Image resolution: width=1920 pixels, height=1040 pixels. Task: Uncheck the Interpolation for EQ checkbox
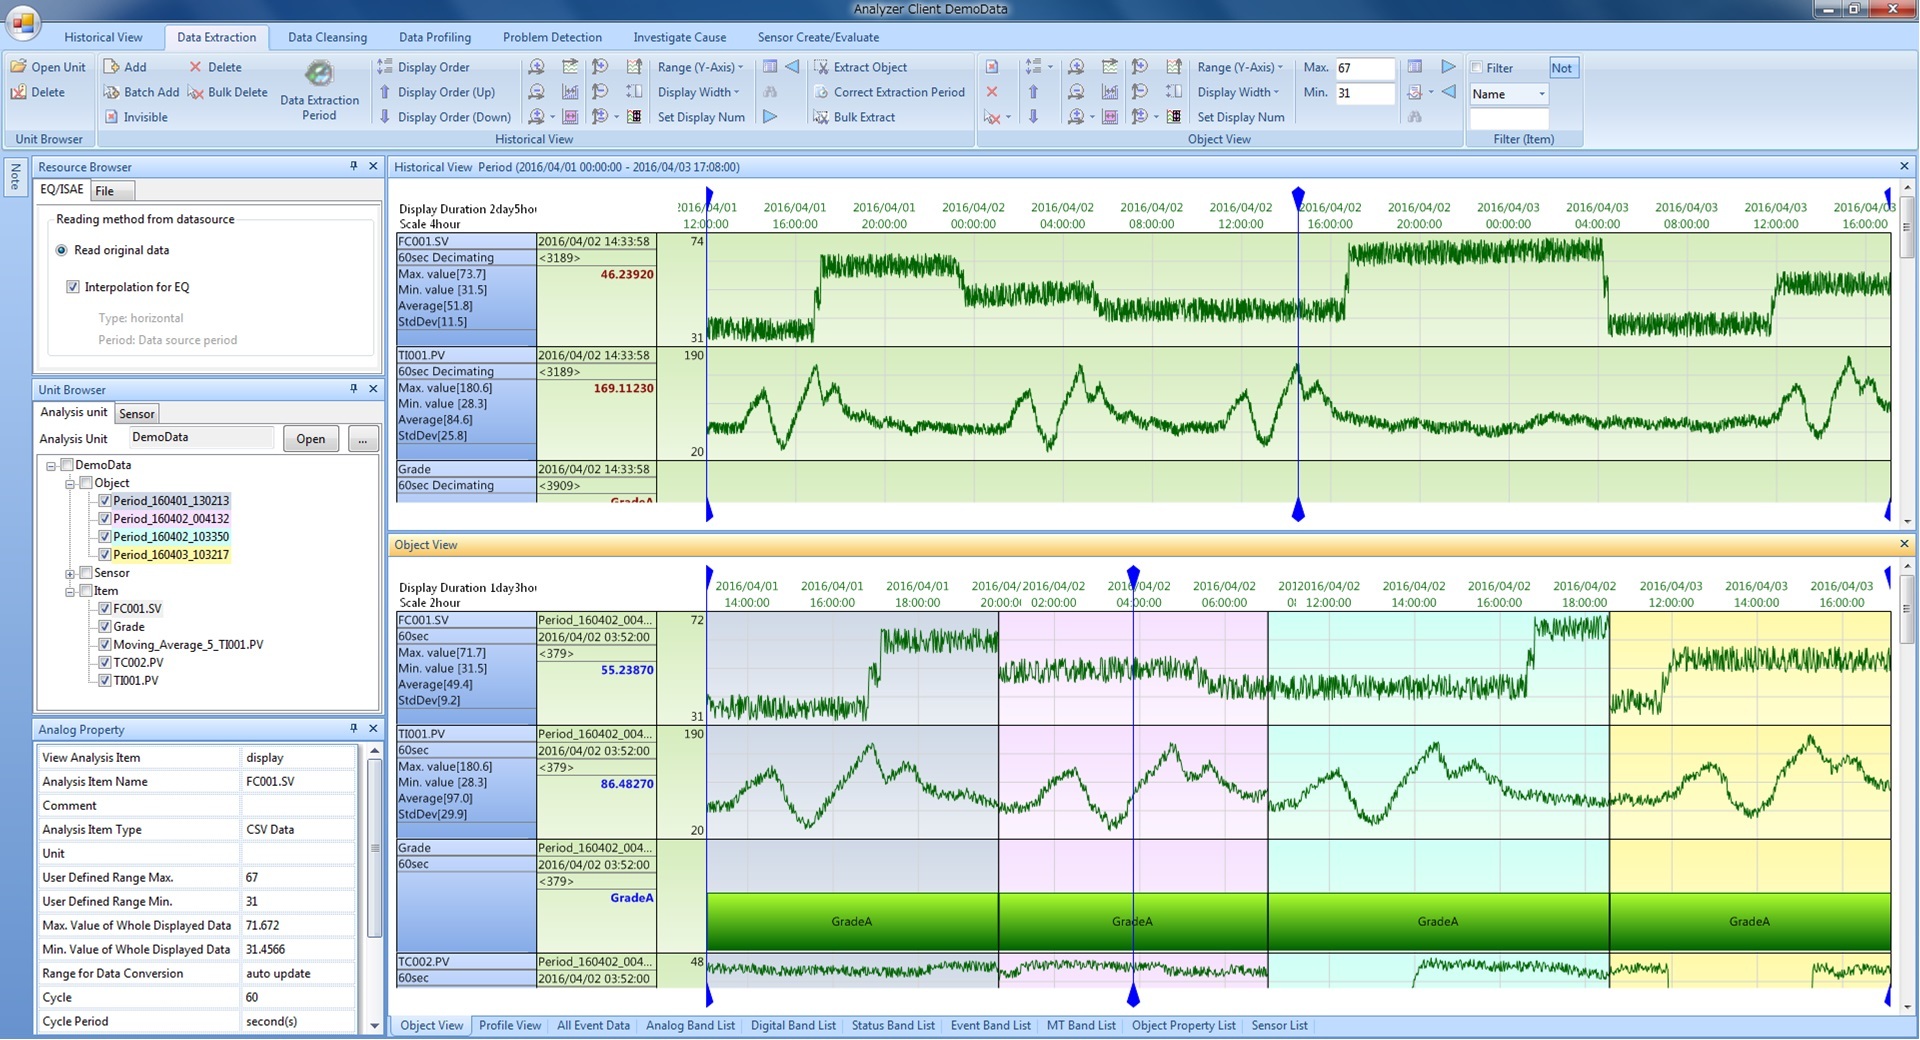(x=73, y=287)
